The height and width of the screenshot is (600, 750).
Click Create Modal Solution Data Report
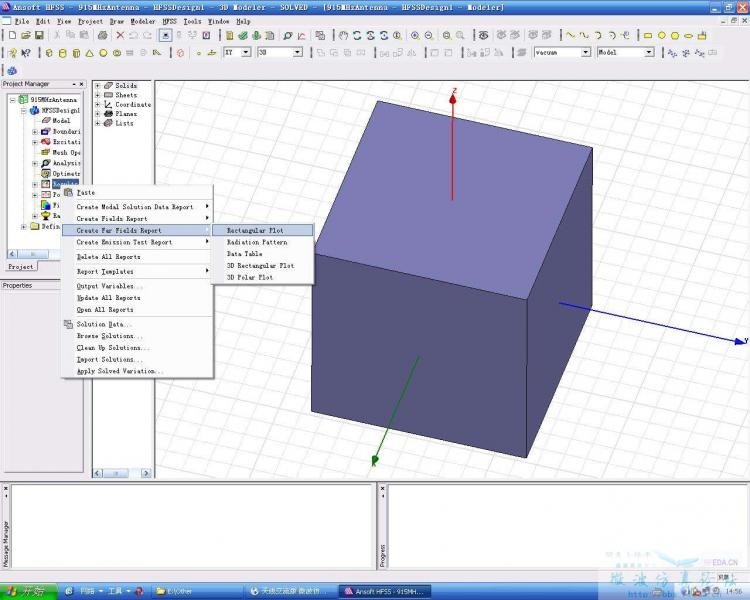135,207
